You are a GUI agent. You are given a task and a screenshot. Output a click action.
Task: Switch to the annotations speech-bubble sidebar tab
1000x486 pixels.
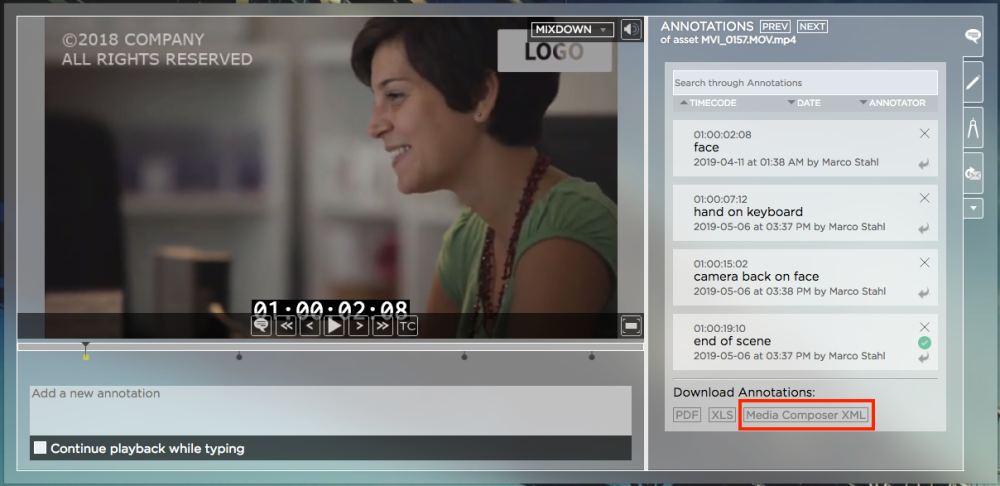click(972, 36)
